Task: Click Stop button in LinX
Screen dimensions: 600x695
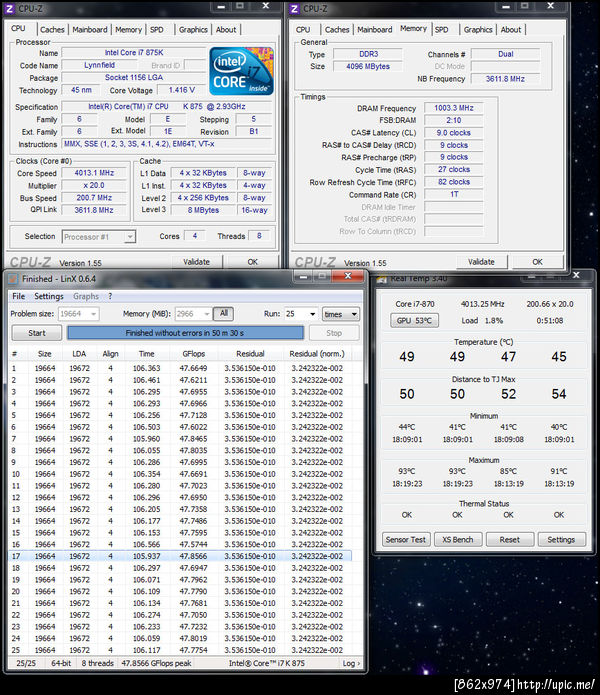Action: (x=334, y=333)
